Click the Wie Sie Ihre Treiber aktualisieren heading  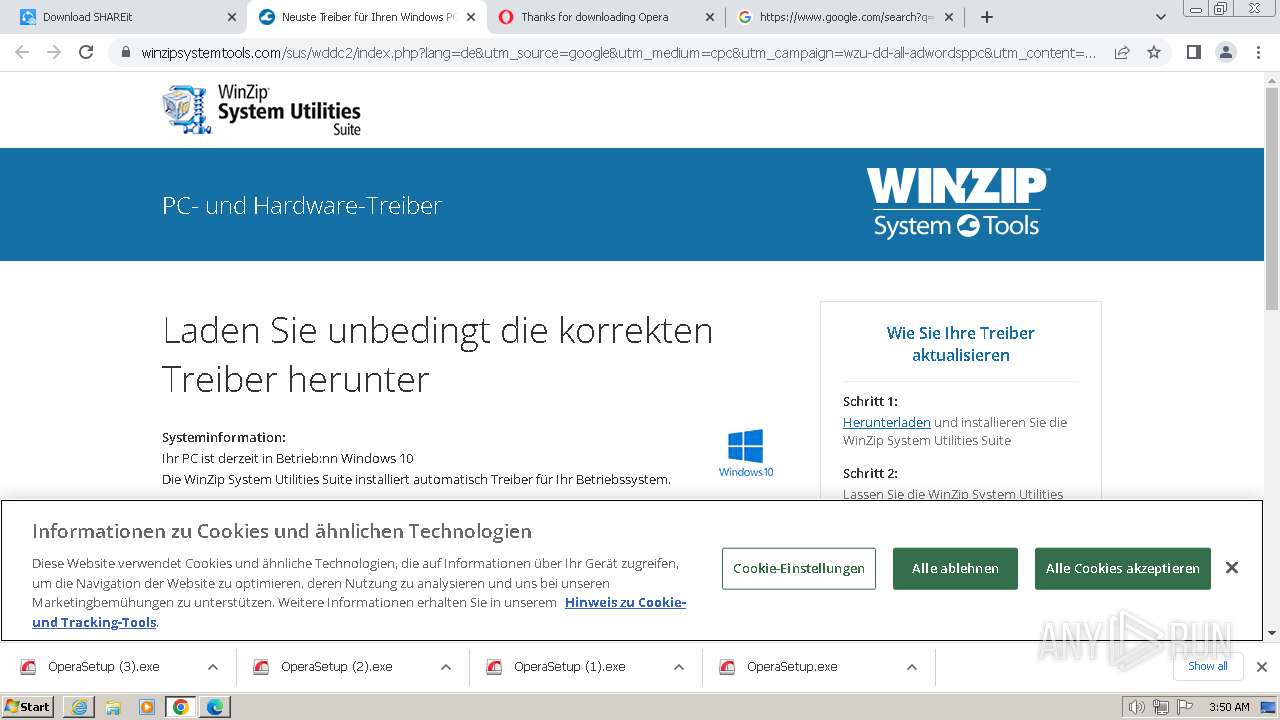pos(960,344)
